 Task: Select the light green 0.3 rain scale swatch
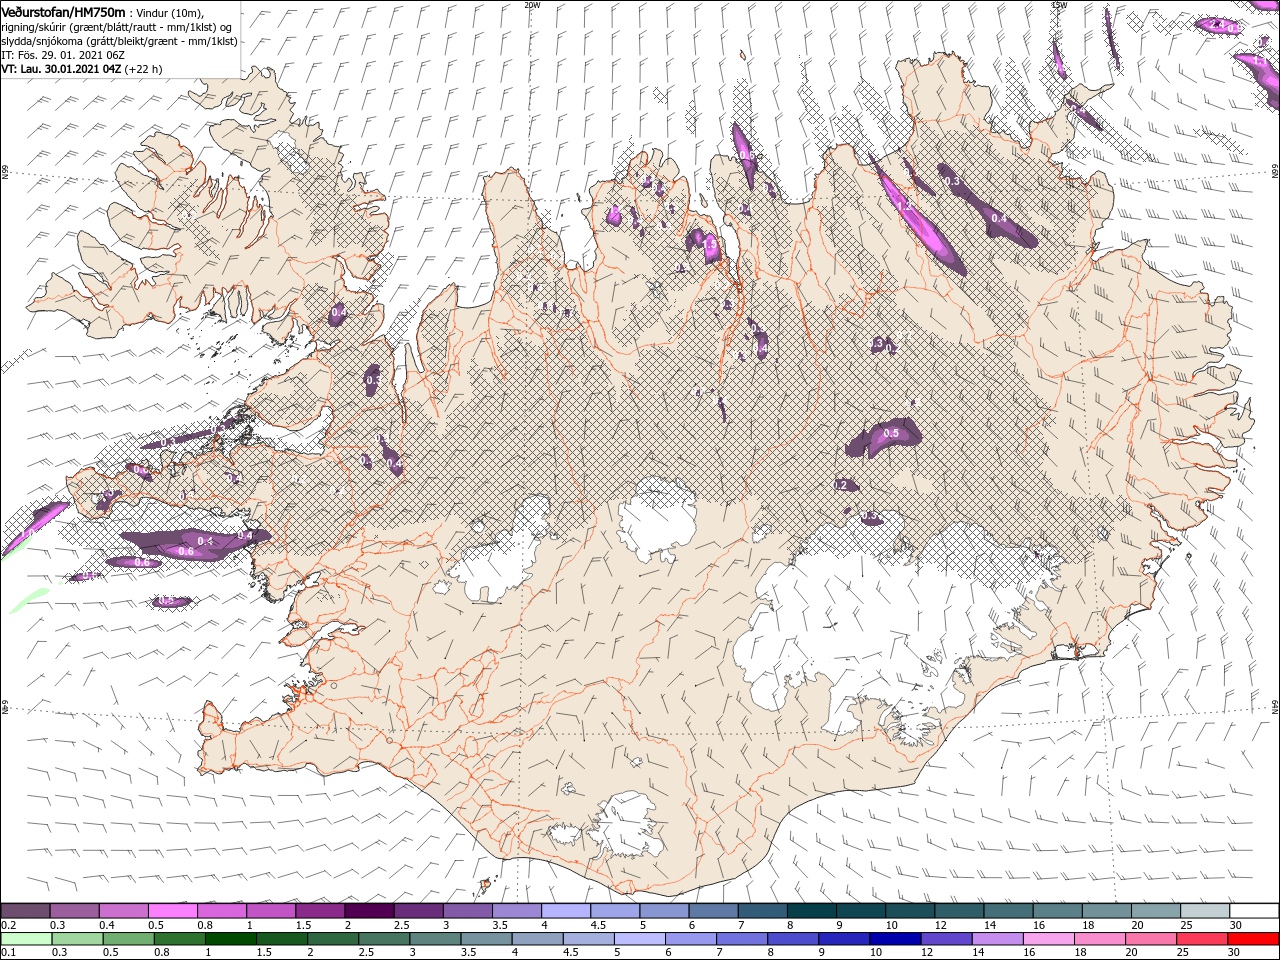pos(77,938)
